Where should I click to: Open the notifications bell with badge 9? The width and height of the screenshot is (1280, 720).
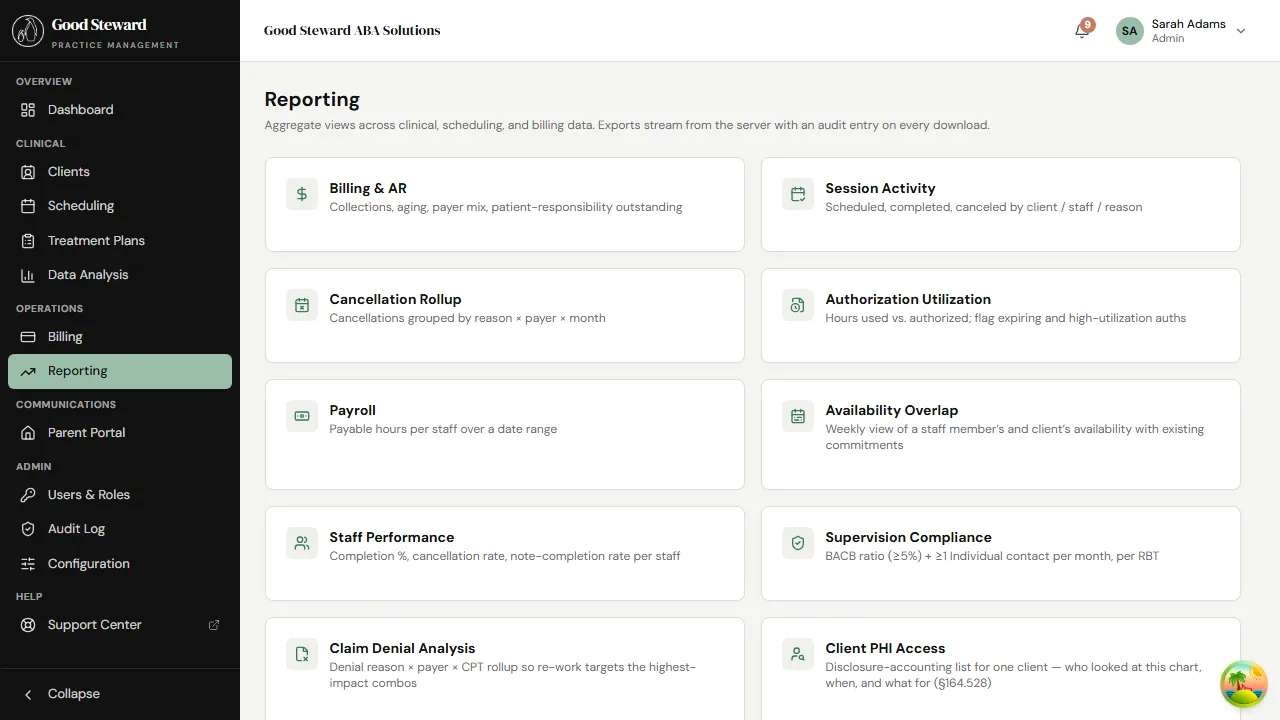point(1081,30)
